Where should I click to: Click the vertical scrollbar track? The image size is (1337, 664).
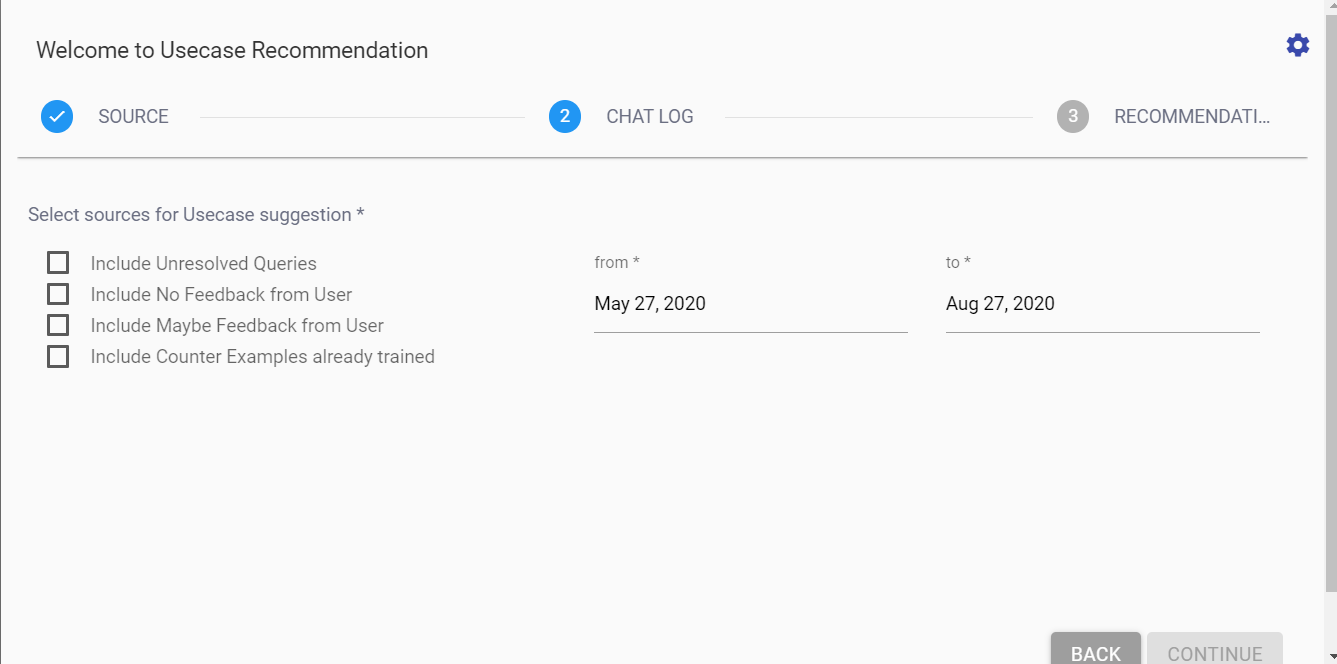click(x=1330, y=400)
